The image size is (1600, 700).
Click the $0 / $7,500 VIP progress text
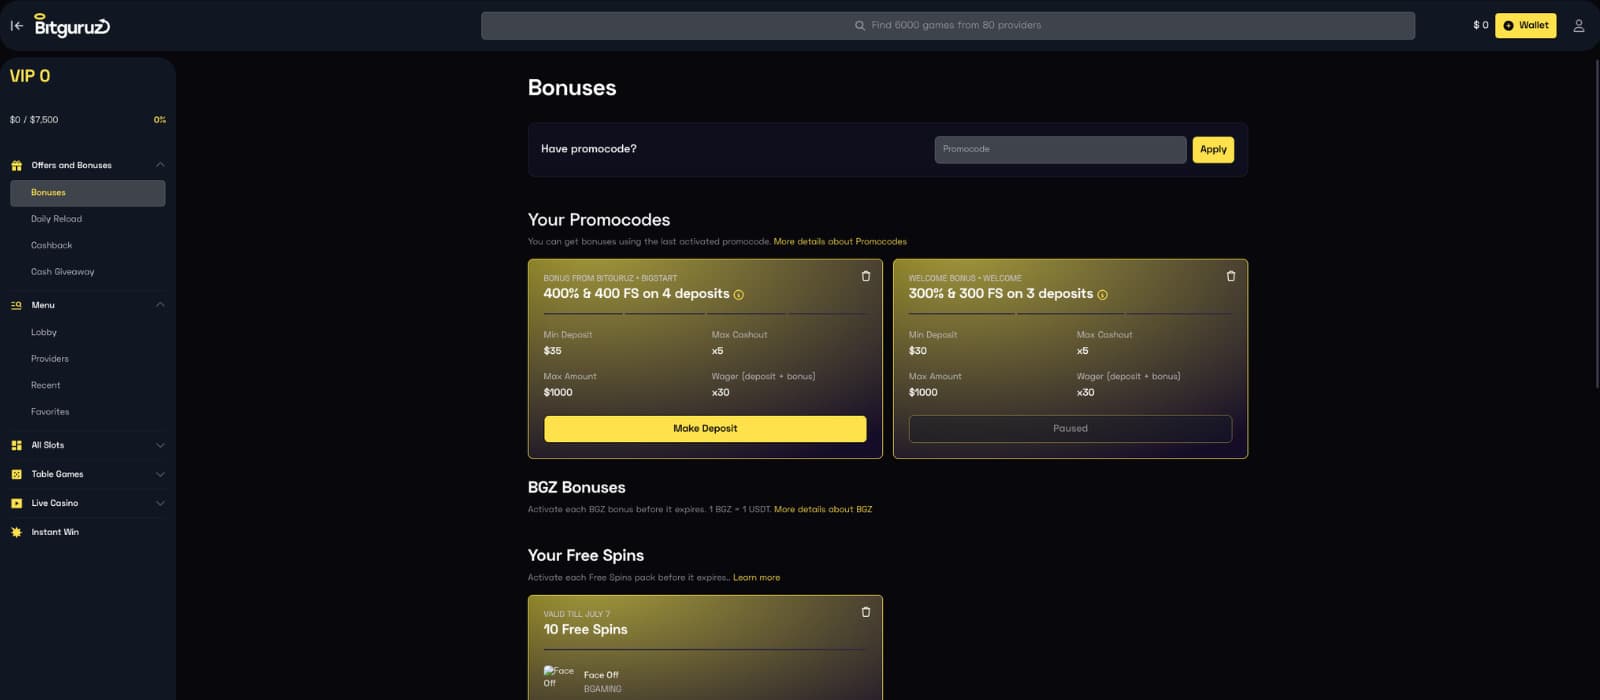tap(34, 120)
